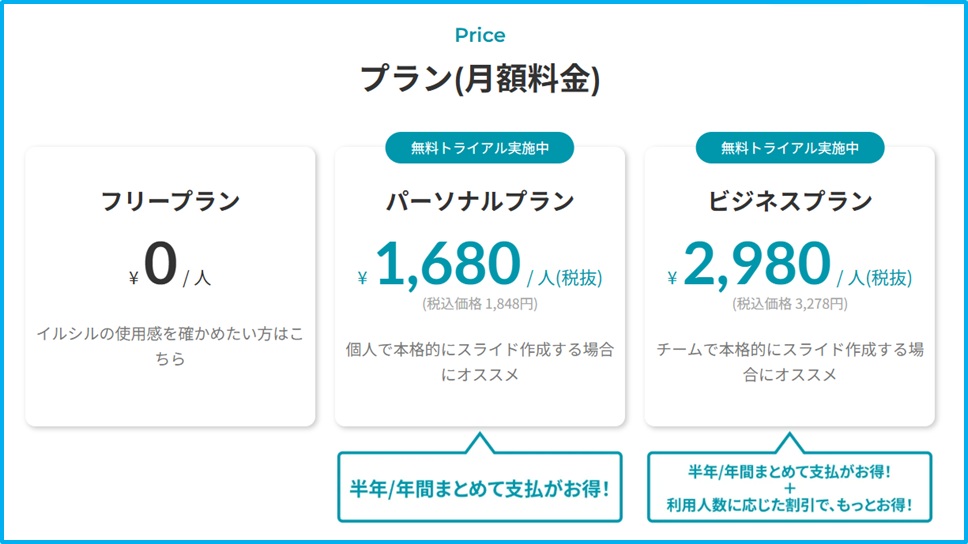Click the 税込価格 1,848円 note
This screenshot has height=544, width=968.
point(480,304)
